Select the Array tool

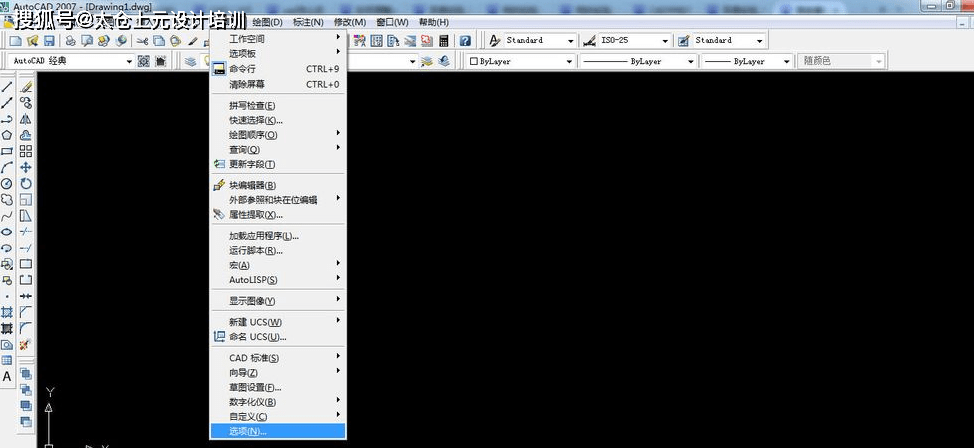pyautogui.click(x=25, y=152)
